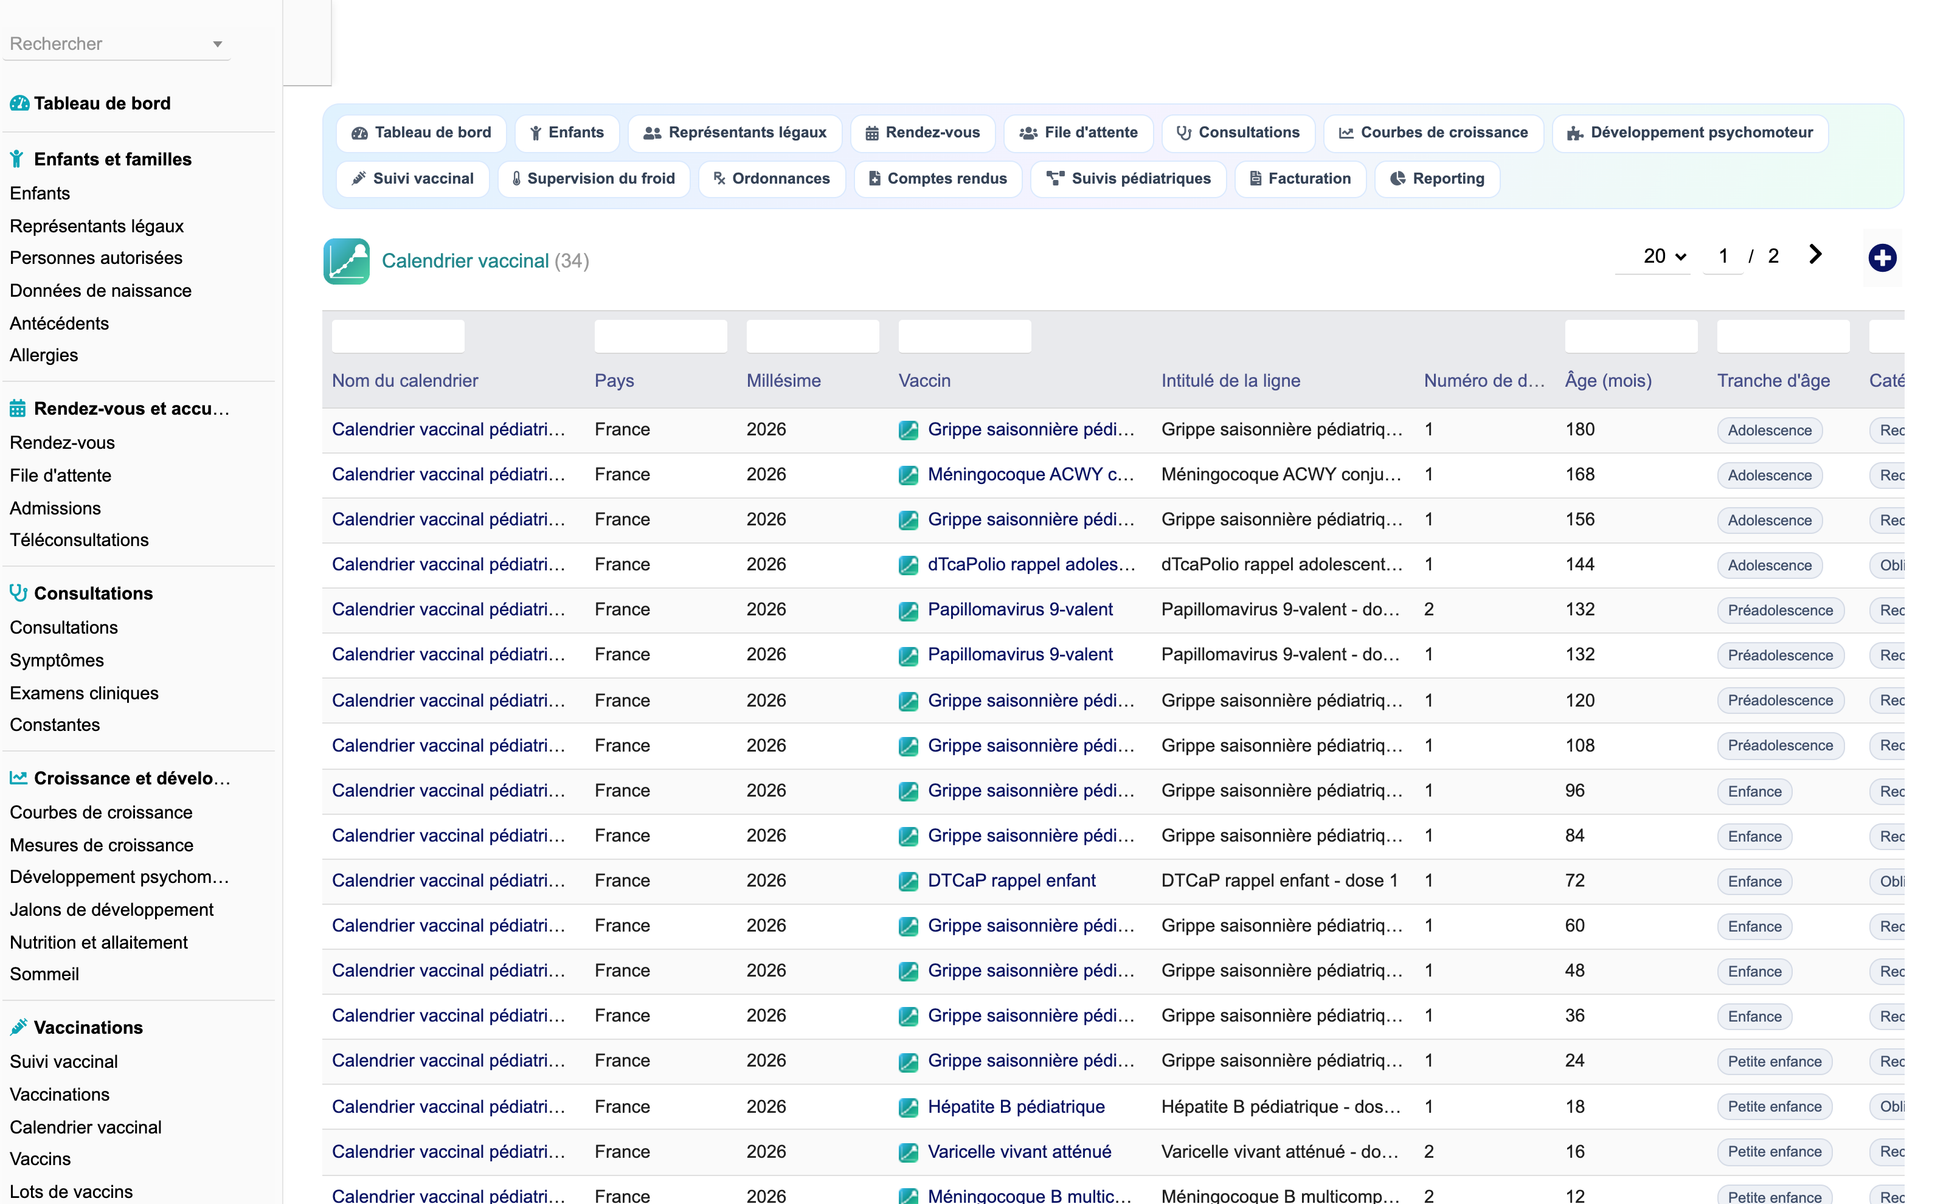Click the Pays column filter field
1946x1204 pixels.
(x=660, y=336)
